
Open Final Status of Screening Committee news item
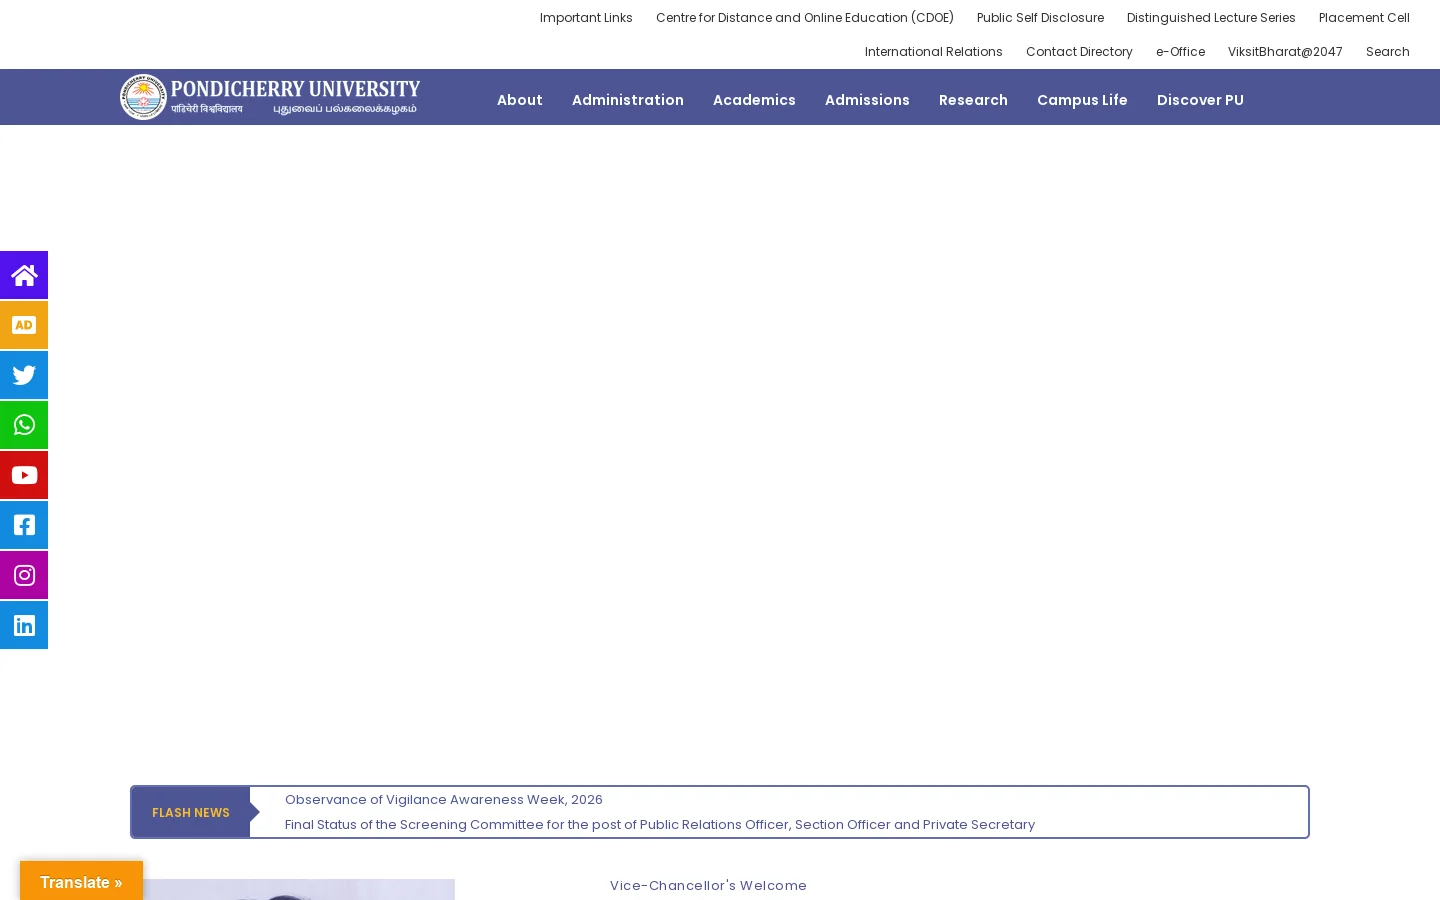click(x=660, y=824)
